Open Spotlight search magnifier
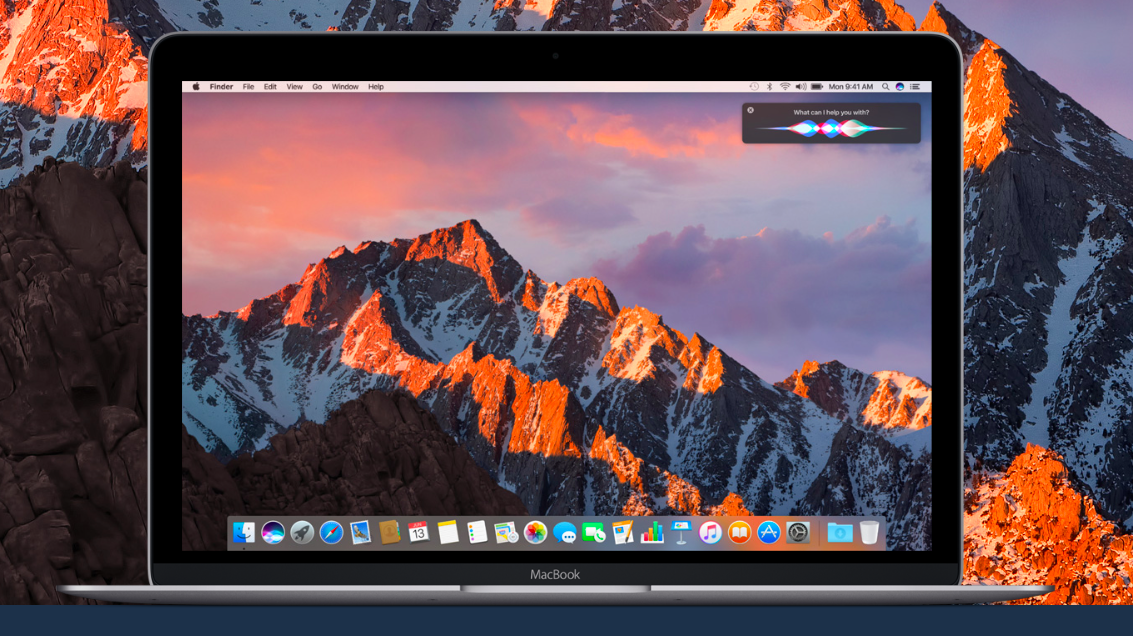This screenshot has width=1133, height=636. [885, 87]
